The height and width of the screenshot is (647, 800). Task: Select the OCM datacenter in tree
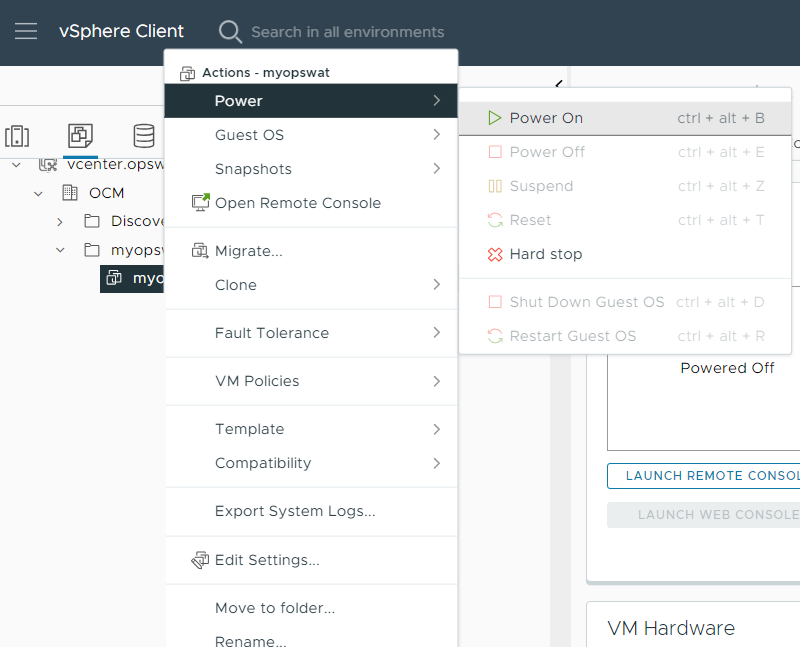point(106,193)
